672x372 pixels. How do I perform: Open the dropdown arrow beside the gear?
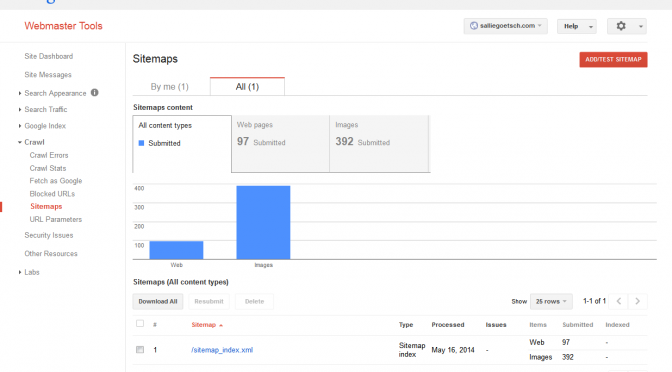coord(641,27)
